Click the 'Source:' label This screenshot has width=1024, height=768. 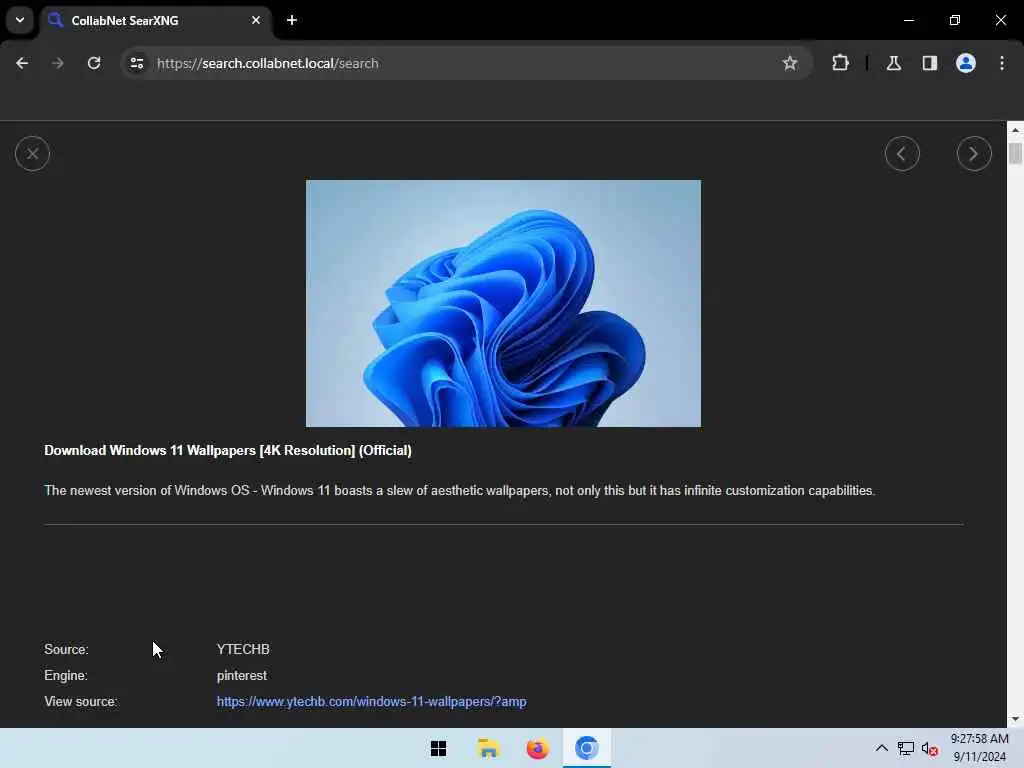(66, 649)
